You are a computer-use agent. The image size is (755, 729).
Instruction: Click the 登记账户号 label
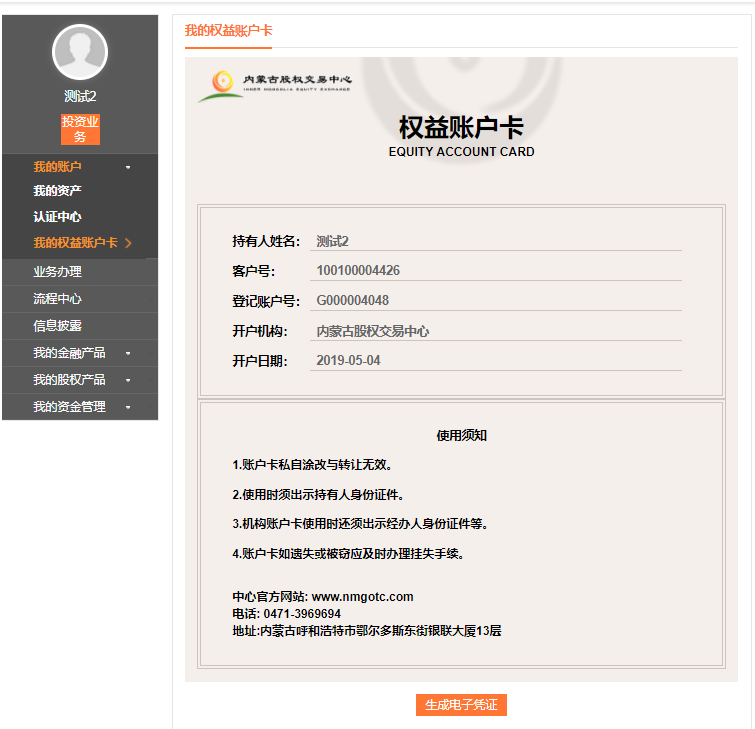(x=266, y=301)
